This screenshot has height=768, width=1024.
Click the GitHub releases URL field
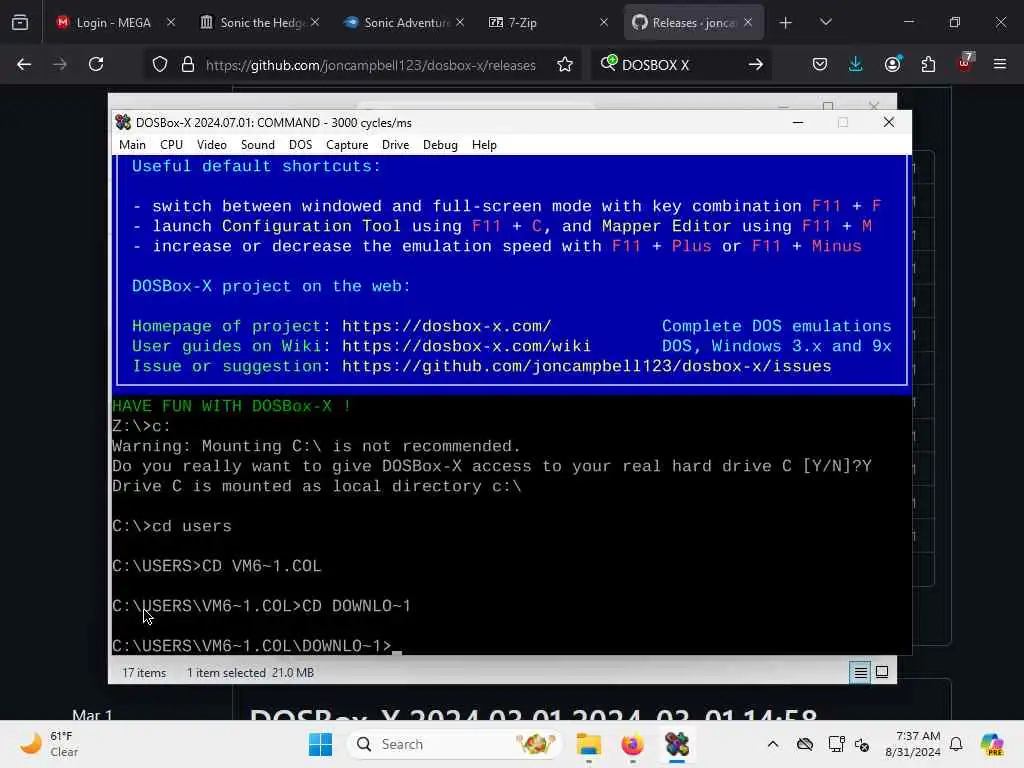coord(370,65)
